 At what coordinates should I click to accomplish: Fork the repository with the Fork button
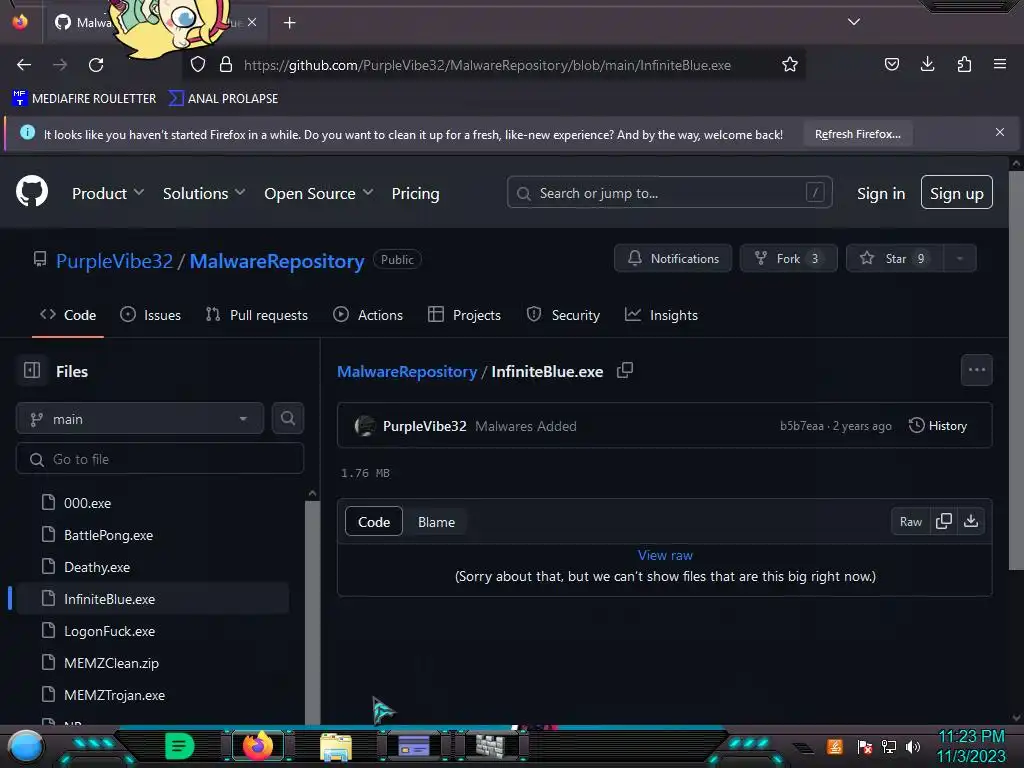click(x=788, y=259)
